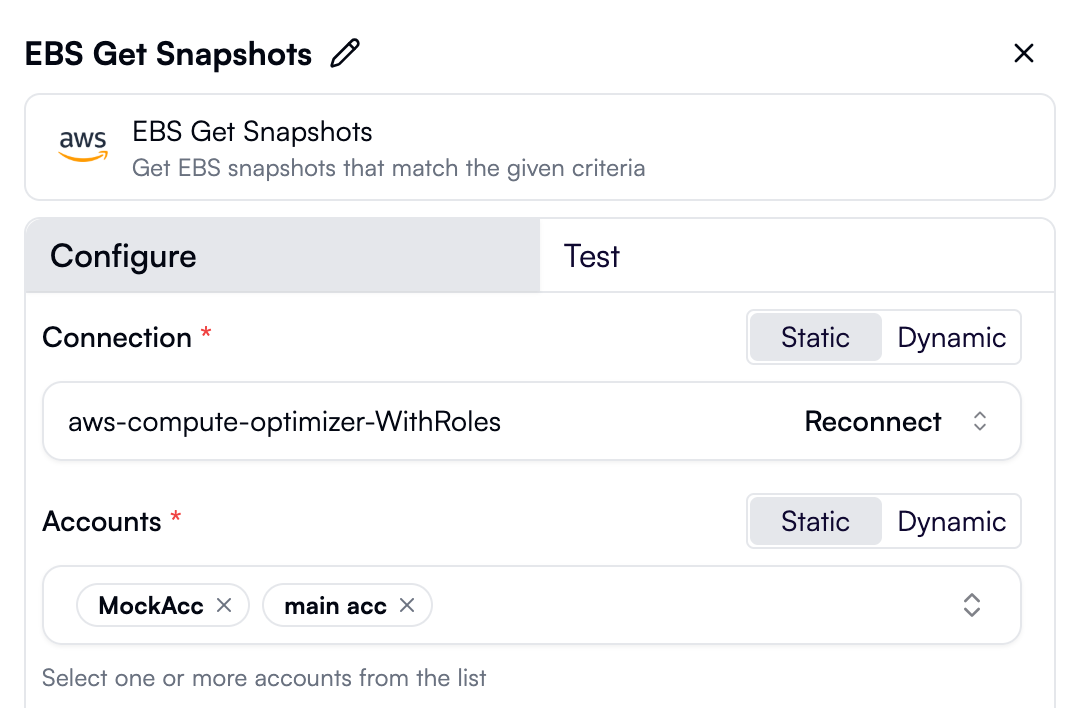Screen dimensions: 1070x708
Task: Click the chevron icon beside Reconnect
Action: [979, 421]
